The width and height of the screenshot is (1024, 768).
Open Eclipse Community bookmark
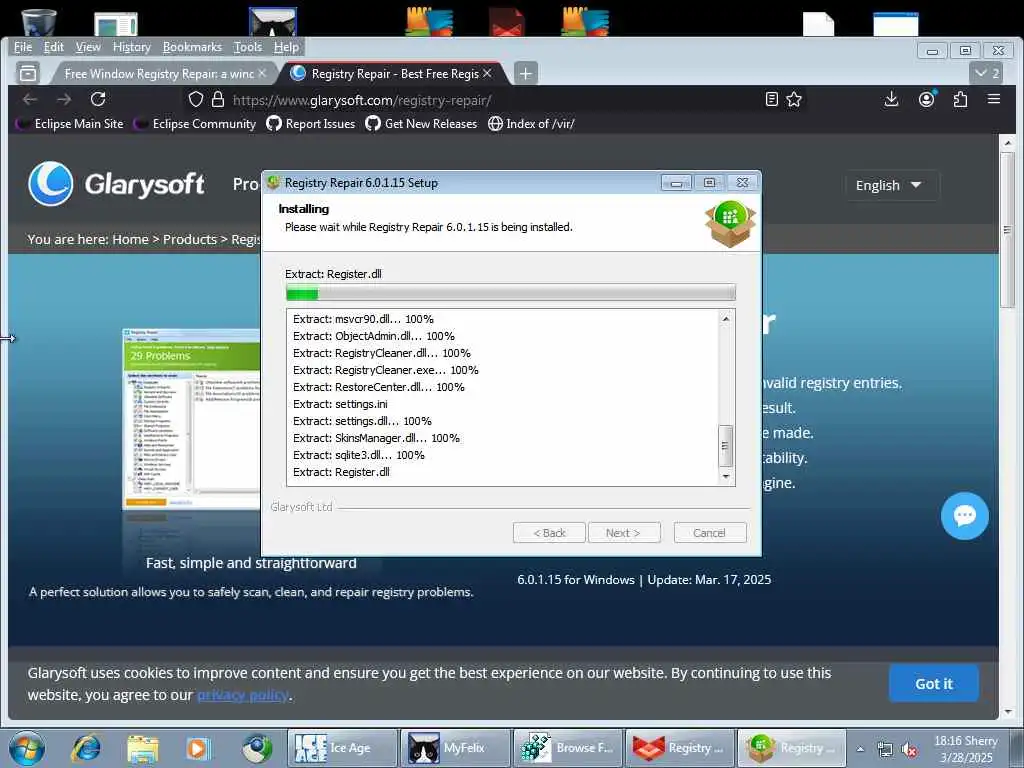[x=195, y=123]
